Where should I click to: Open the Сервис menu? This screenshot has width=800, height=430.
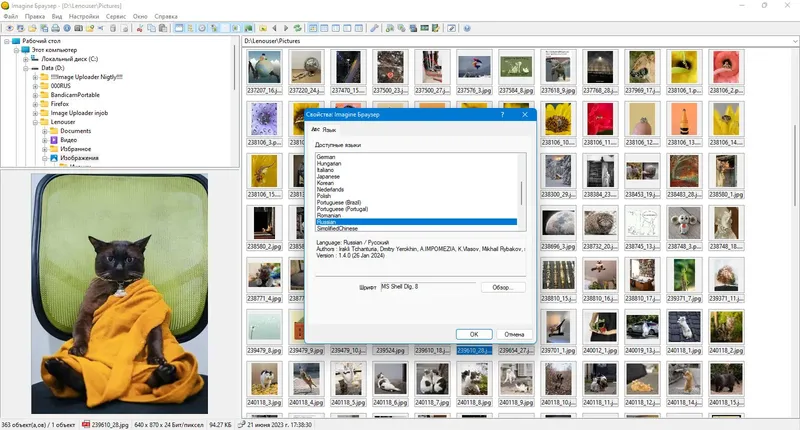pos(116,16)
